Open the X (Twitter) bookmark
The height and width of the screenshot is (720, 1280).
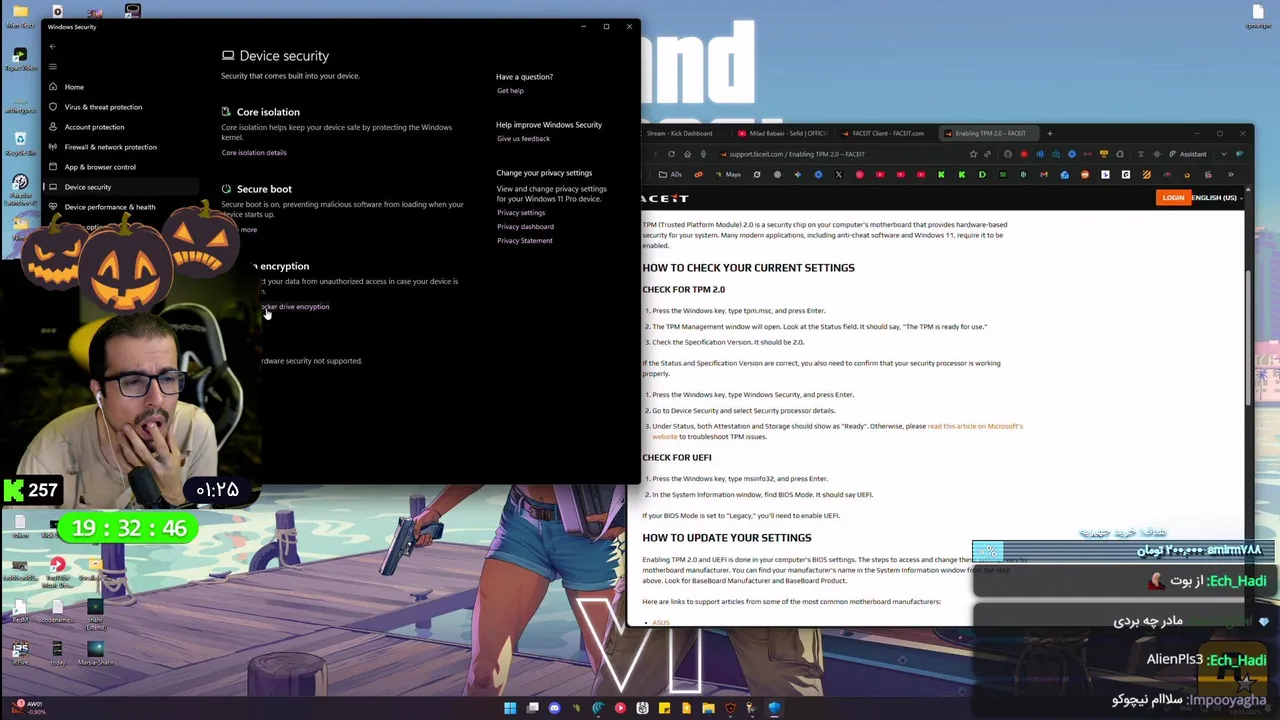(839, 175)
